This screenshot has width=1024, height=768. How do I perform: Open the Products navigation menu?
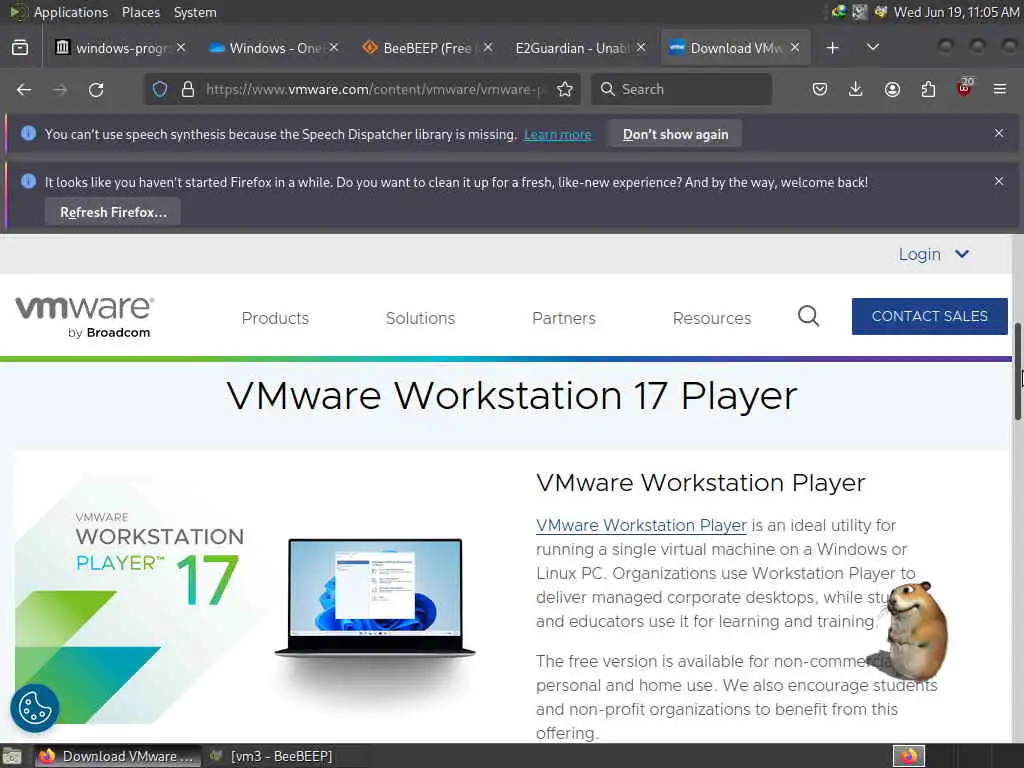(x=275, y=318)
